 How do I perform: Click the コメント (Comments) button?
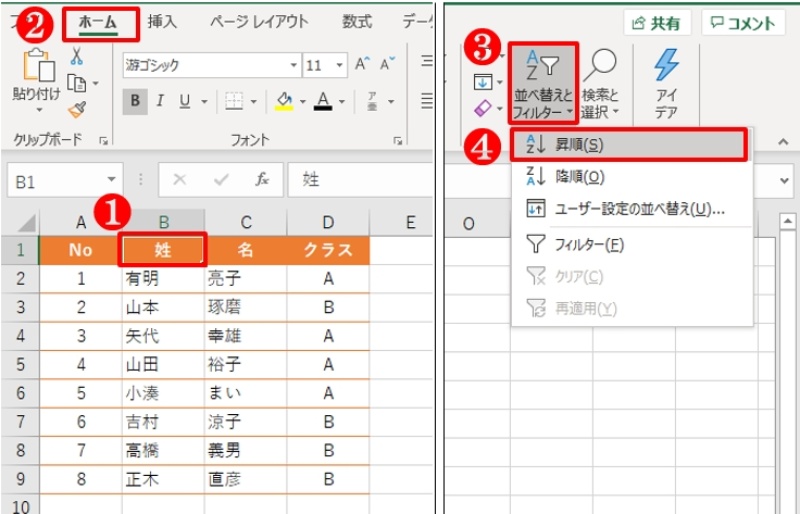tap(742, 23)
